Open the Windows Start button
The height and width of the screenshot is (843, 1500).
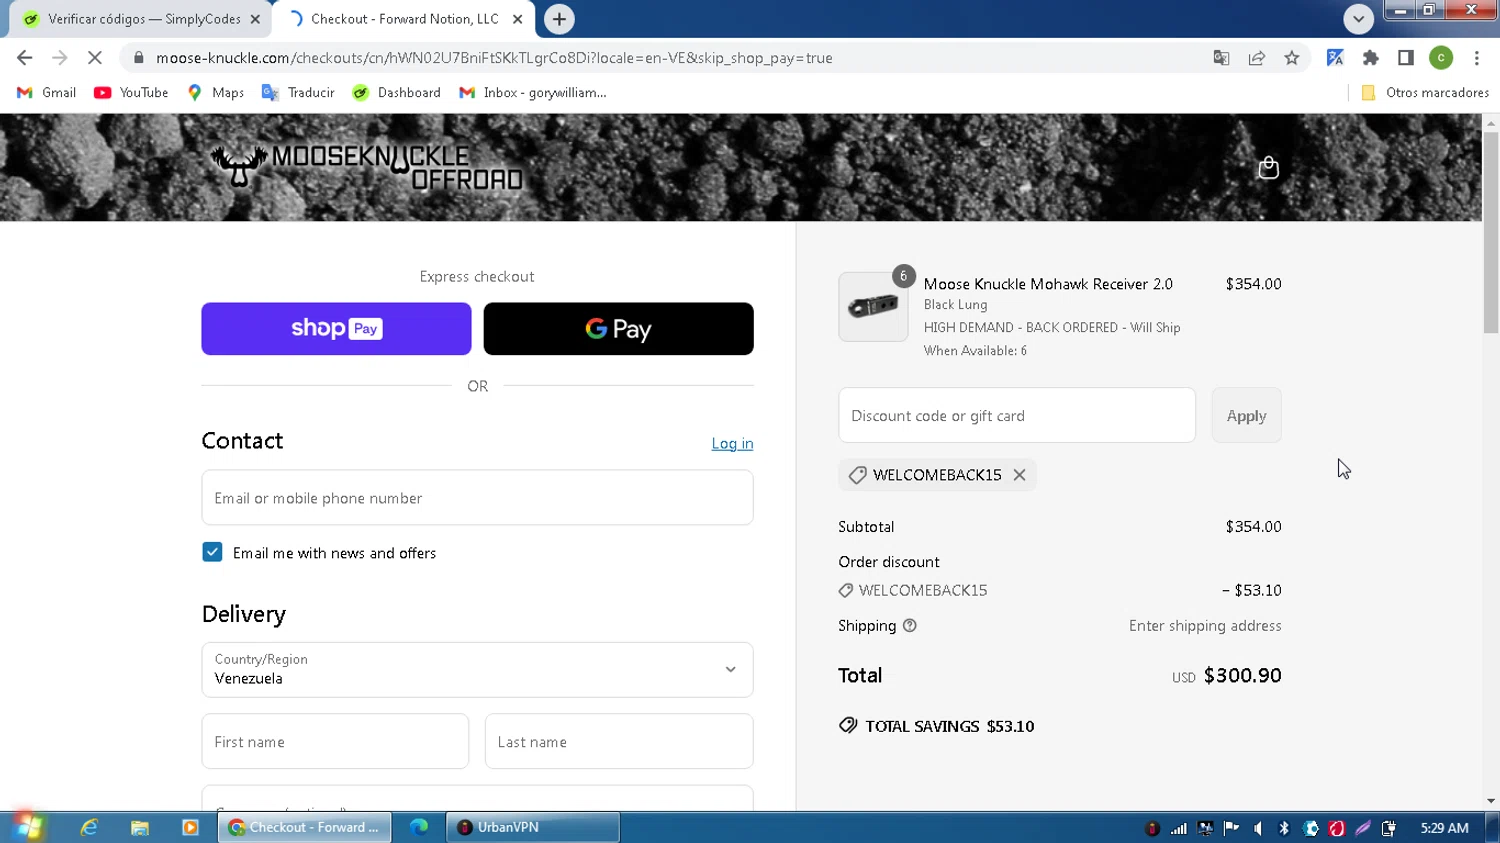[x=27, y=827]
